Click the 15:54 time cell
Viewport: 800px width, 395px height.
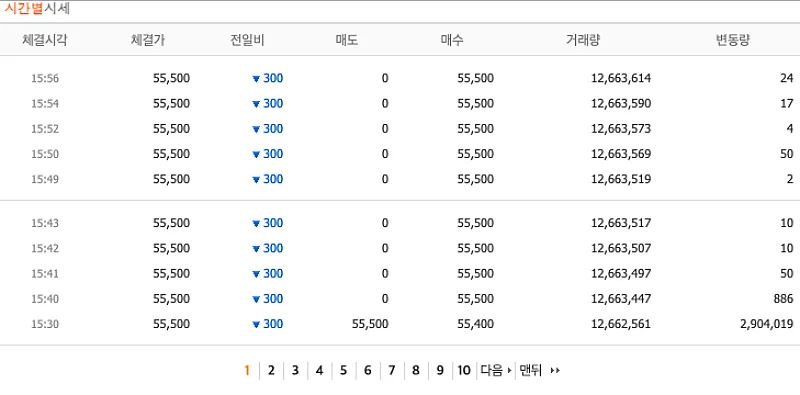tap(45, 104)
